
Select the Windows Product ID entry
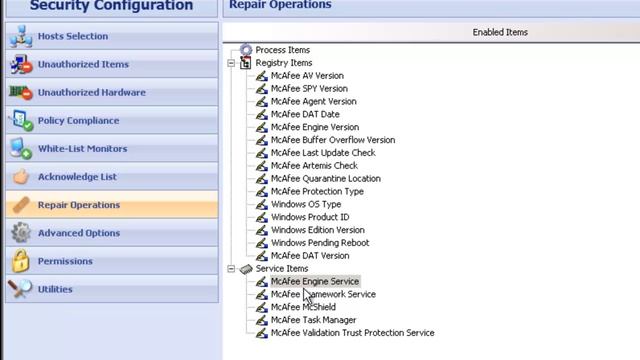coord(310,217)
